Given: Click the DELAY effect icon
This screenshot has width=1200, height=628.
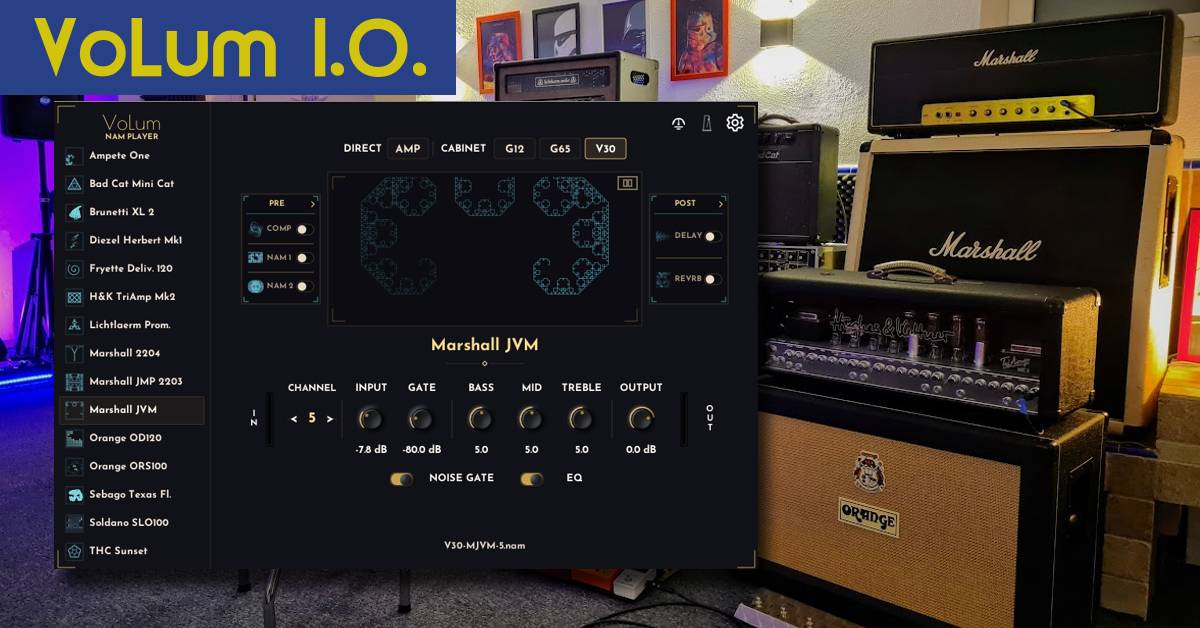Looking at the screenshot, I should click(664, 237).
